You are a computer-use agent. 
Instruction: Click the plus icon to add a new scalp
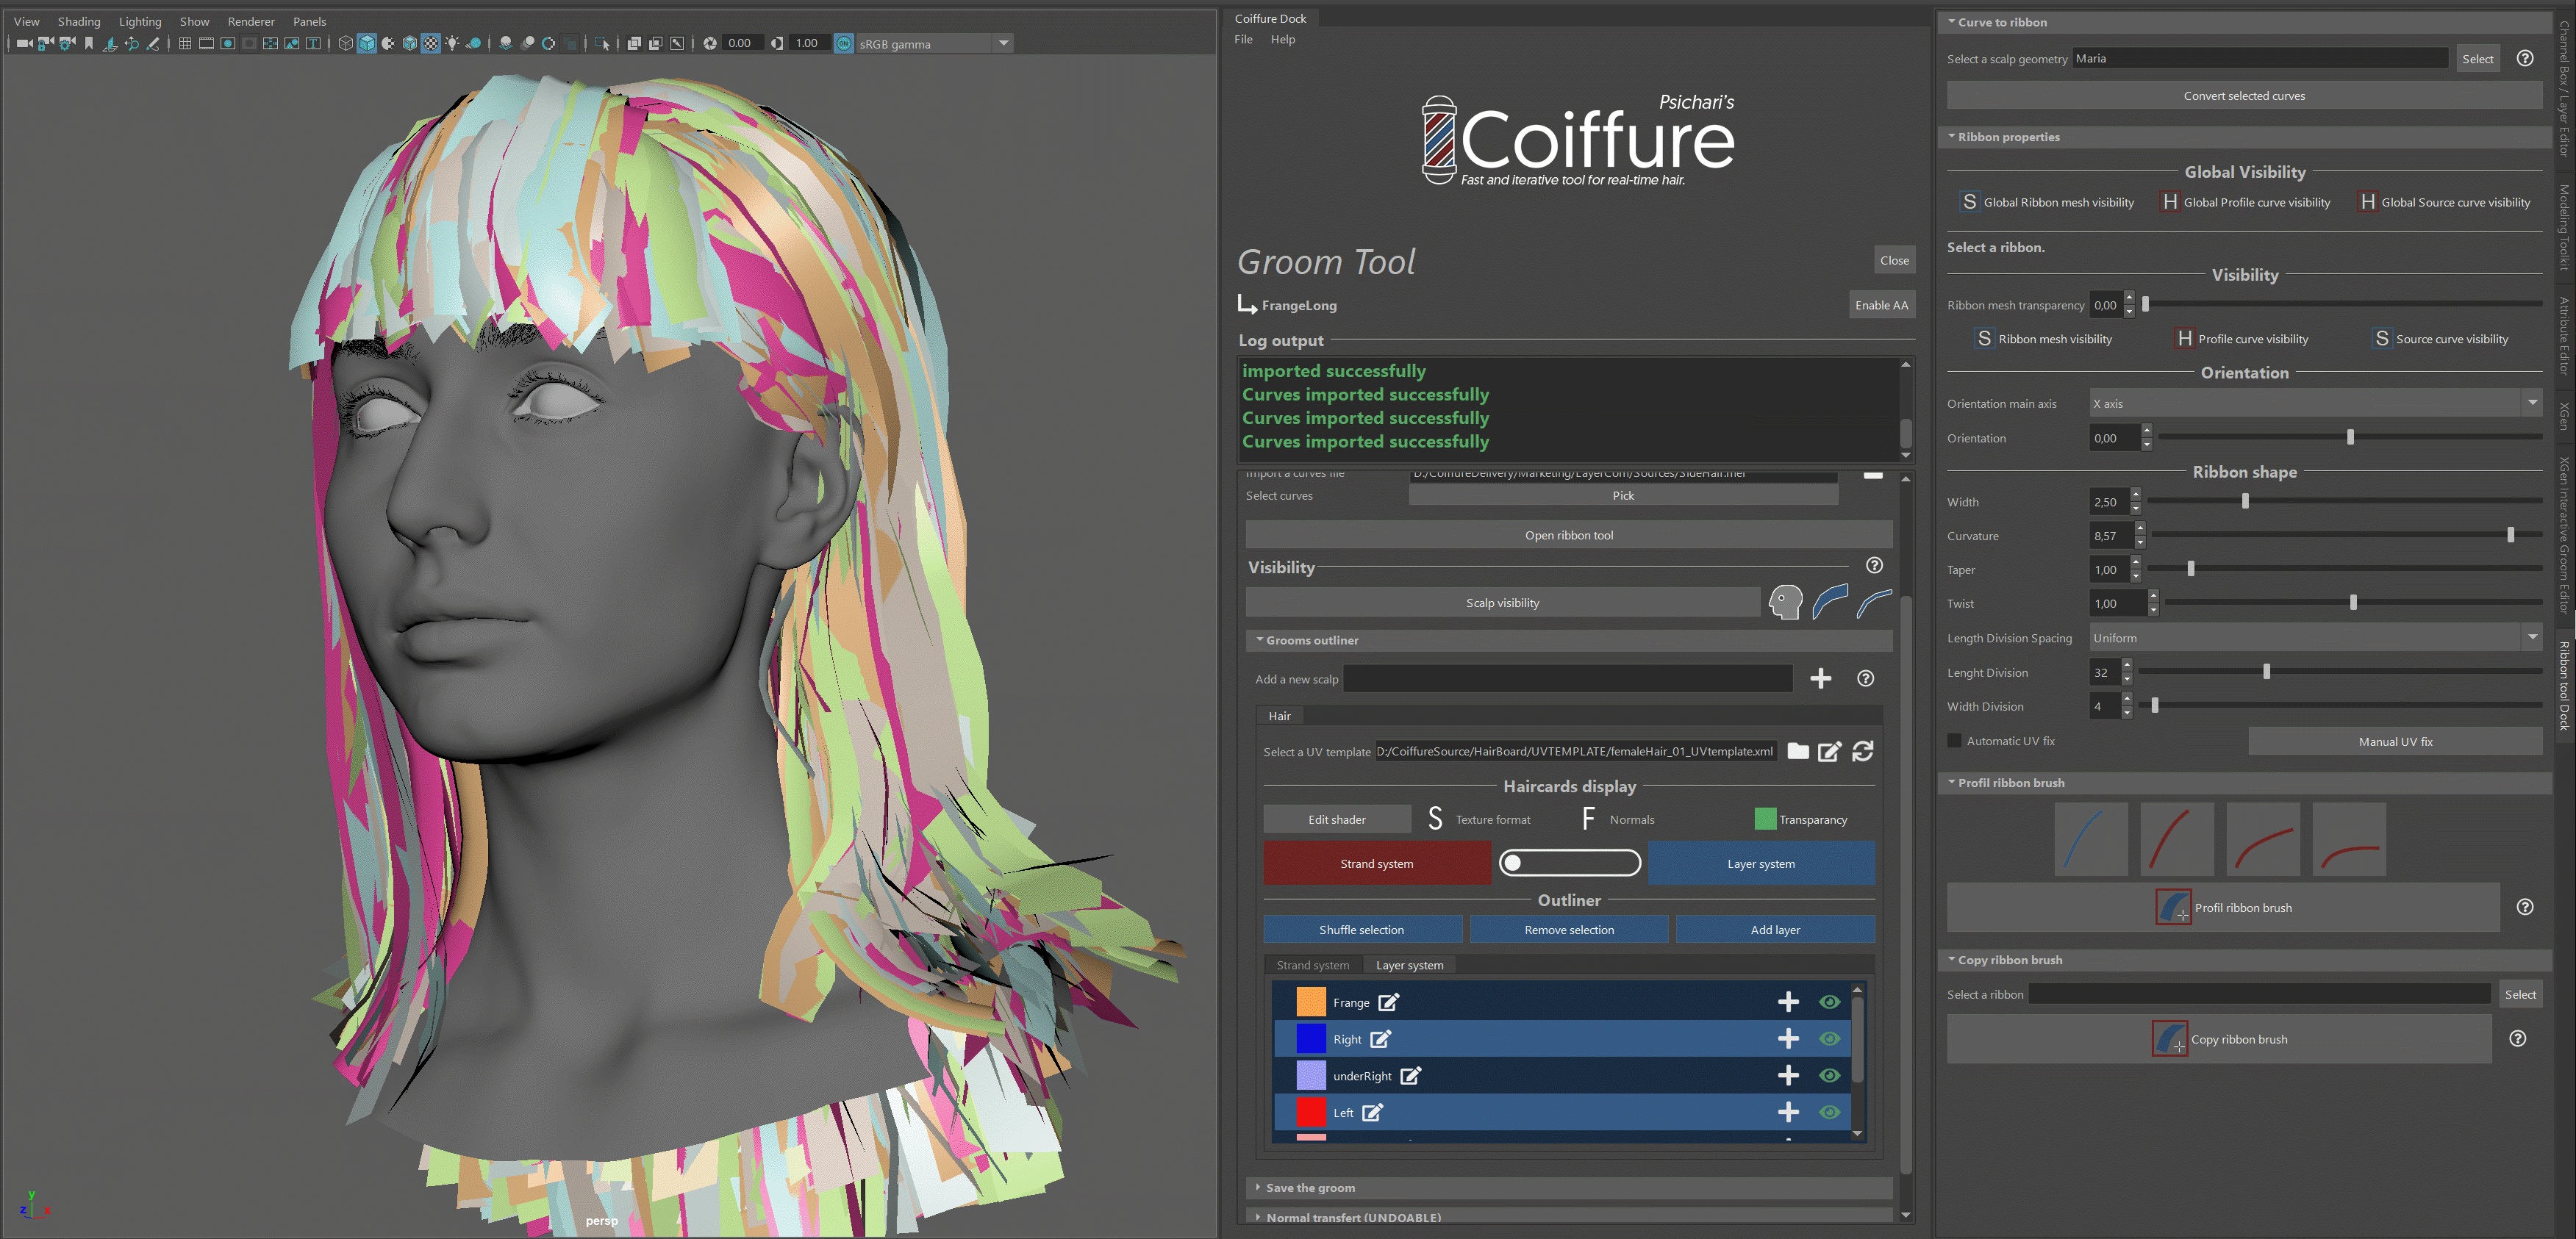[x=1820, y=679]
